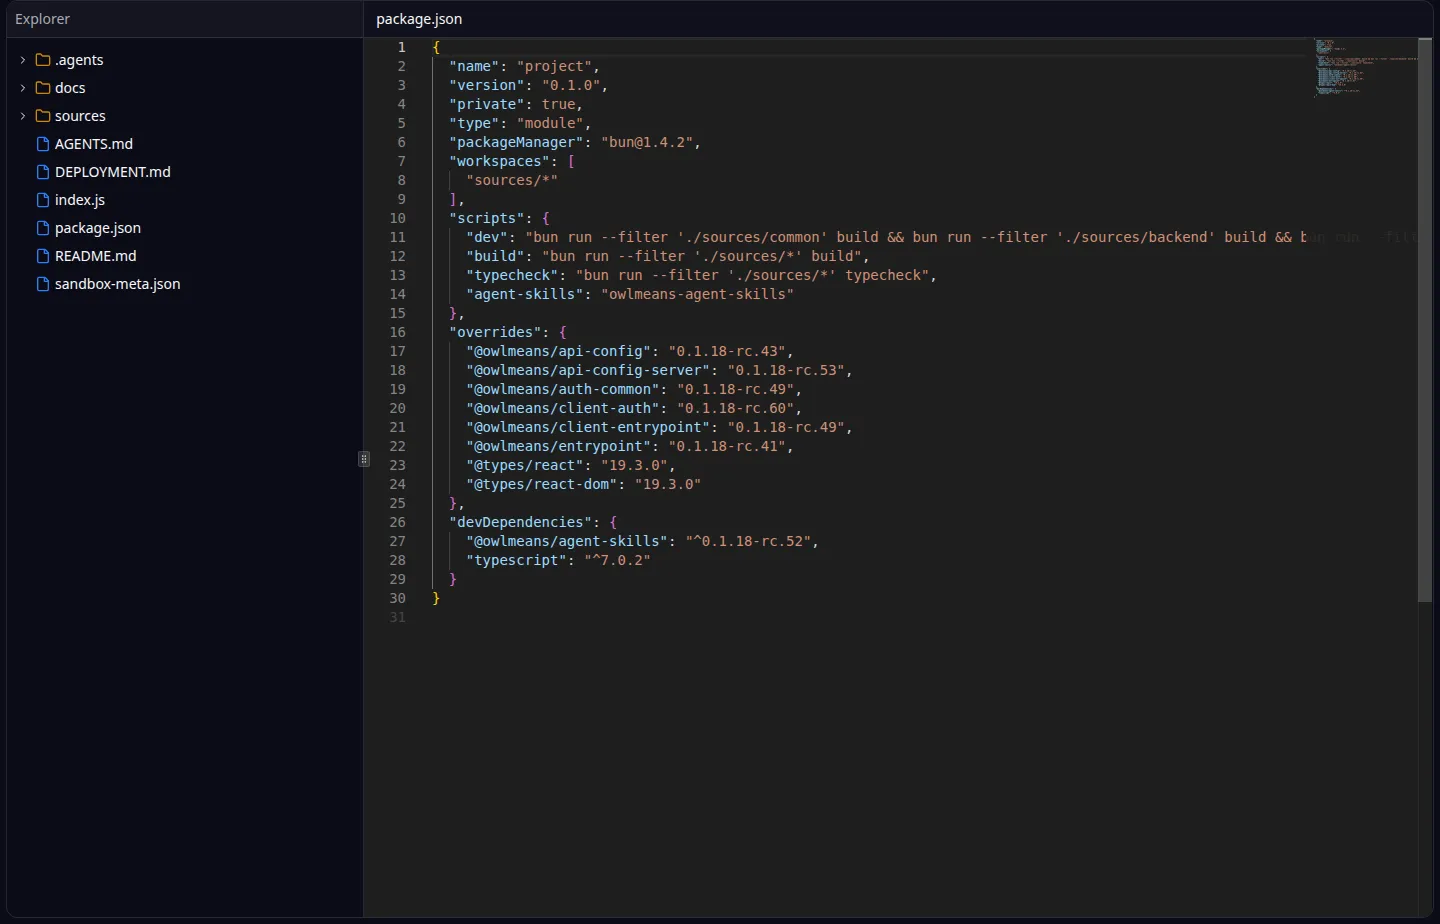Click the code minimap preview

1365,67
